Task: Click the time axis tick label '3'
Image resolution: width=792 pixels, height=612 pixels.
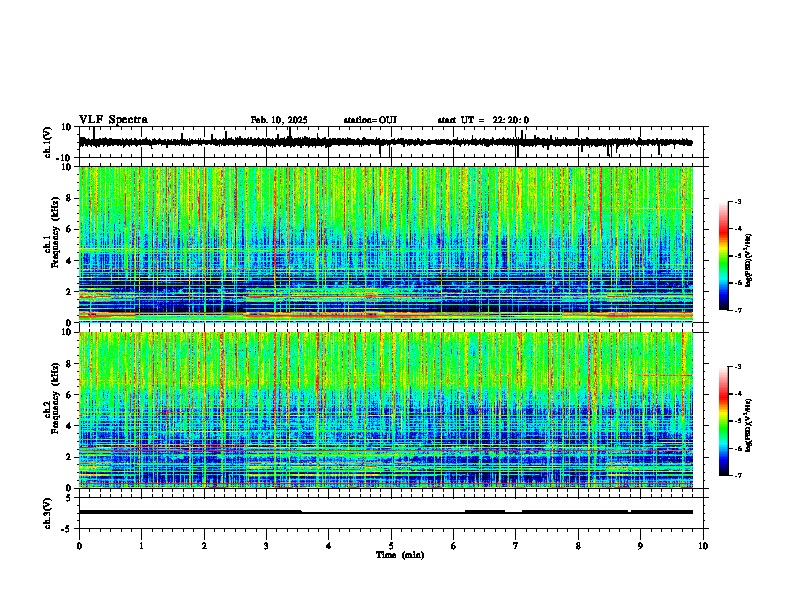Action: pyautogui.click(x=266, y=546)
